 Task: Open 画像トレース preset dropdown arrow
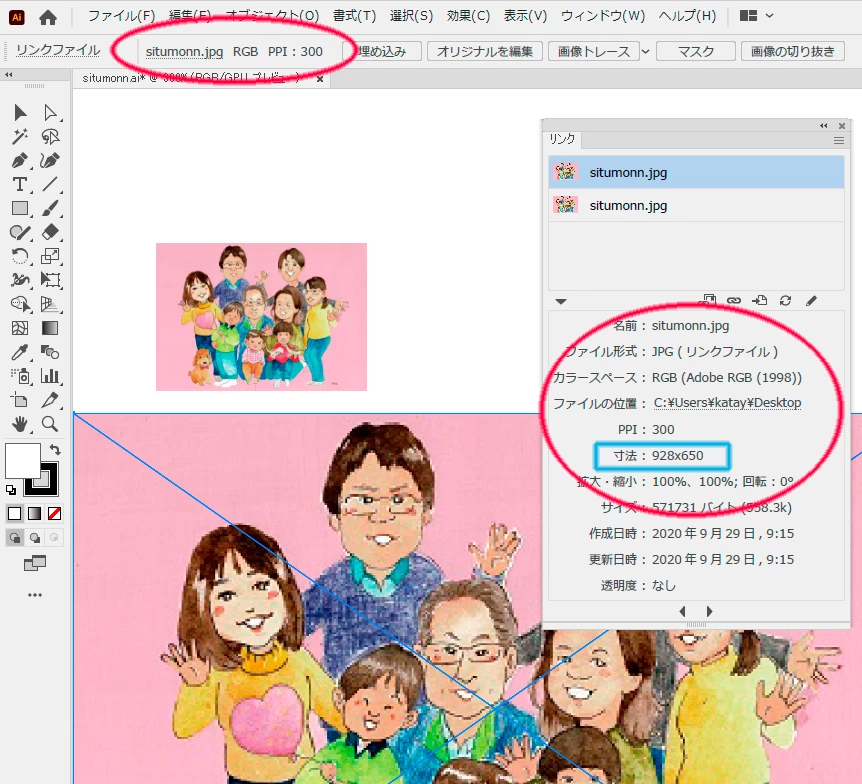[645, 52]
